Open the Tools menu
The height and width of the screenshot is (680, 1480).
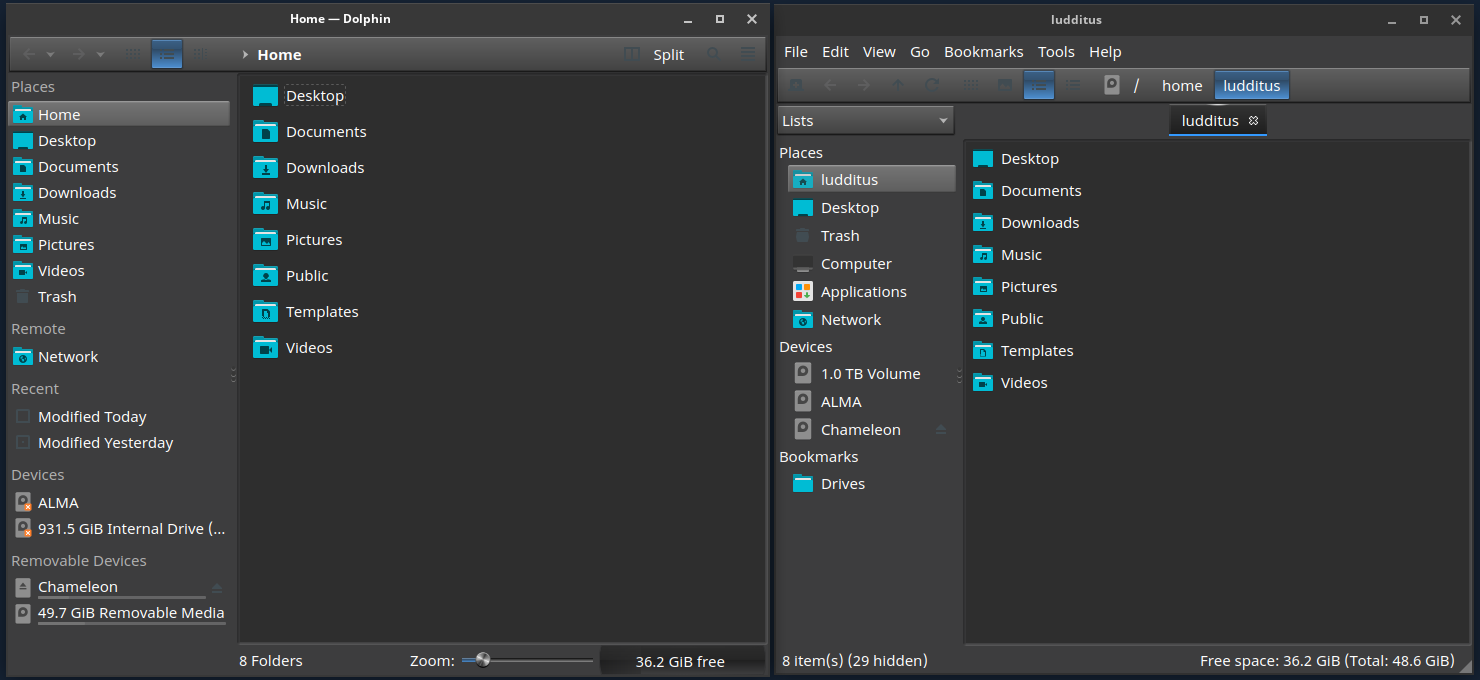click(1056, 52)
